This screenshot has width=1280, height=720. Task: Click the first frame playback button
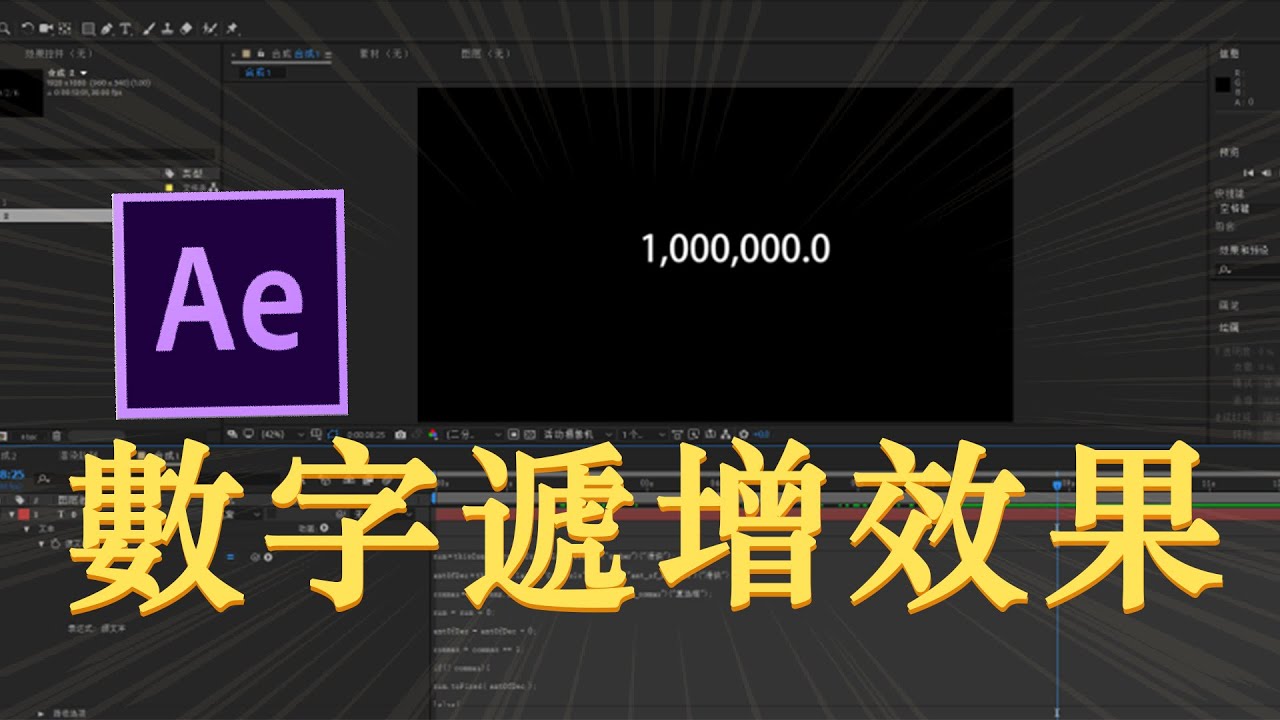pos(1248,173)
